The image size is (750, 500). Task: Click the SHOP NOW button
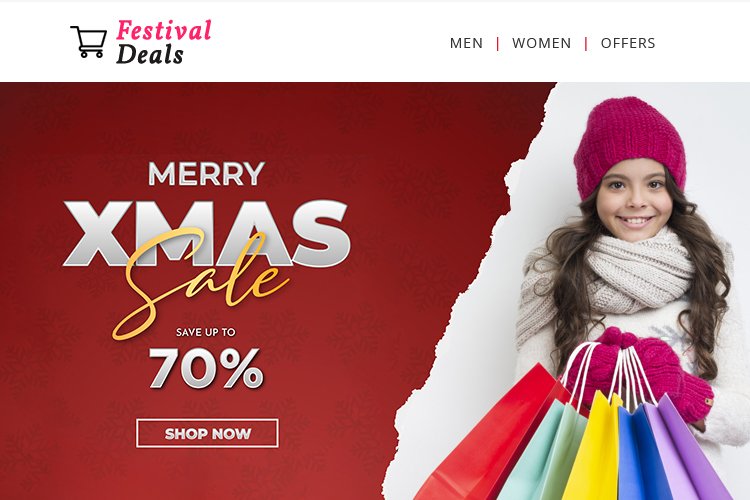coord(207,433)
